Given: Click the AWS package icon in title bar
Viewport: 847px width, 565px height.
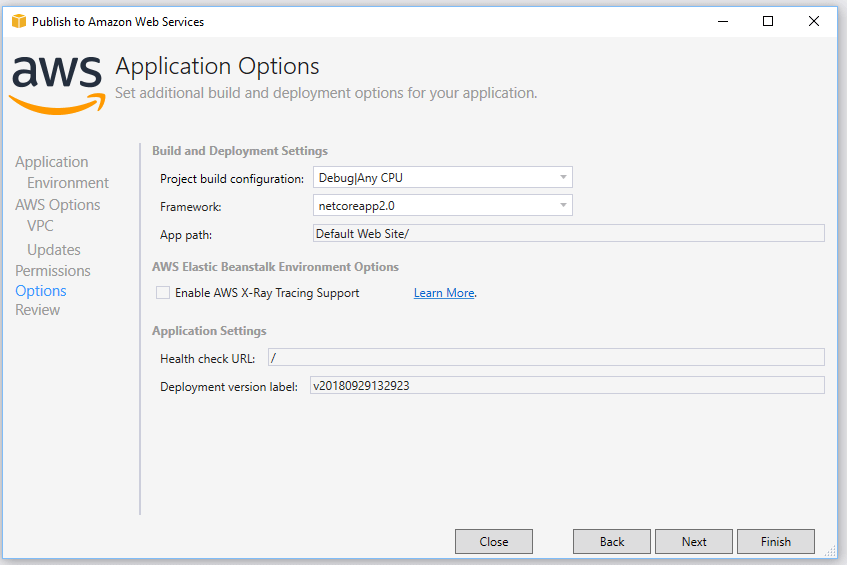Looking at the screenshot, I should (19, 21).
